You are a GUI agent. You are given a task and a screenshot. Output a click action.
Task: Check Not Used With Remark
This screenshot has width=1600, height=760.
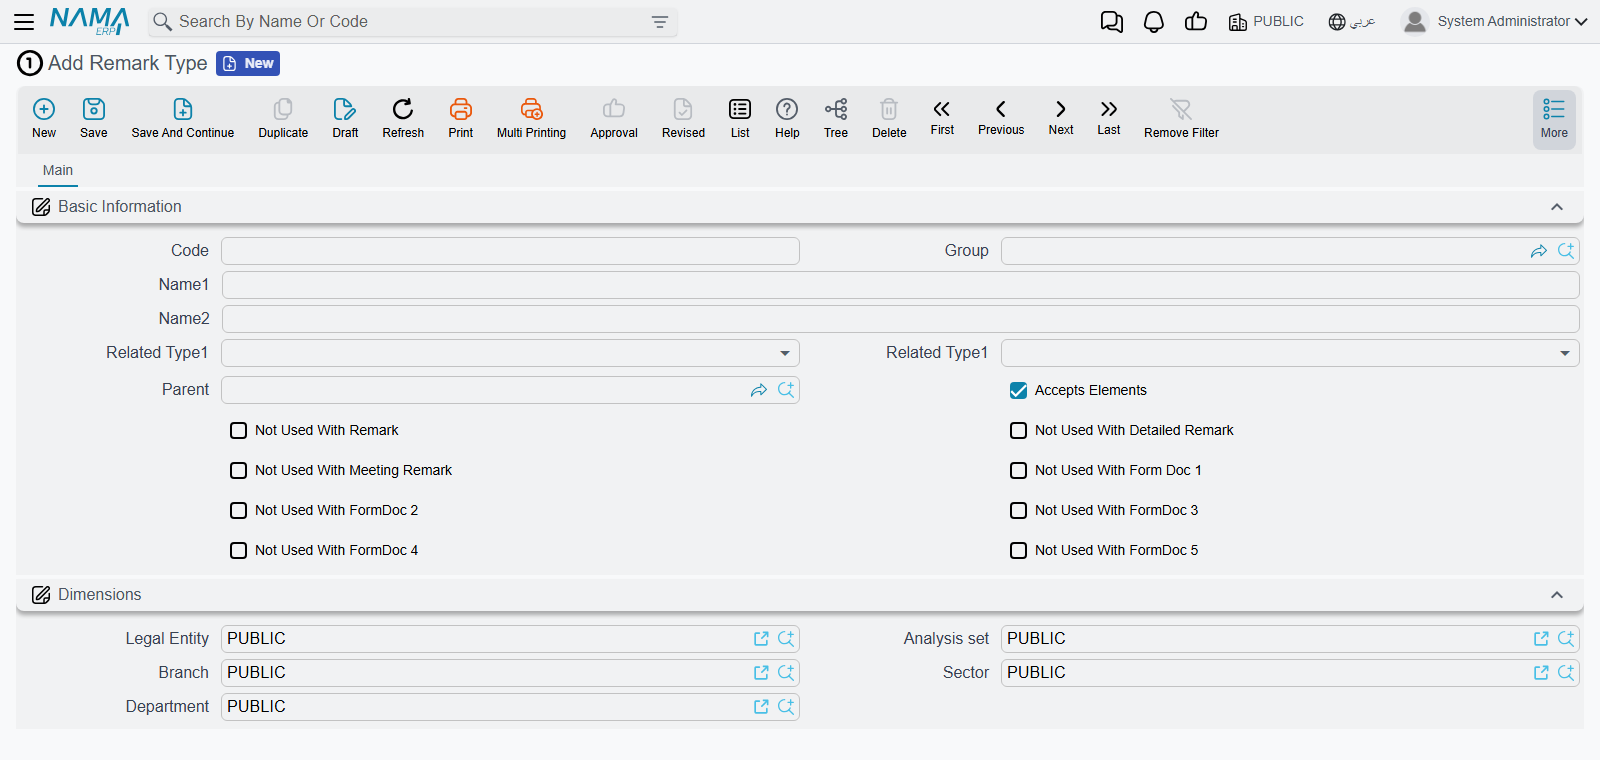(x=239, y=431)
